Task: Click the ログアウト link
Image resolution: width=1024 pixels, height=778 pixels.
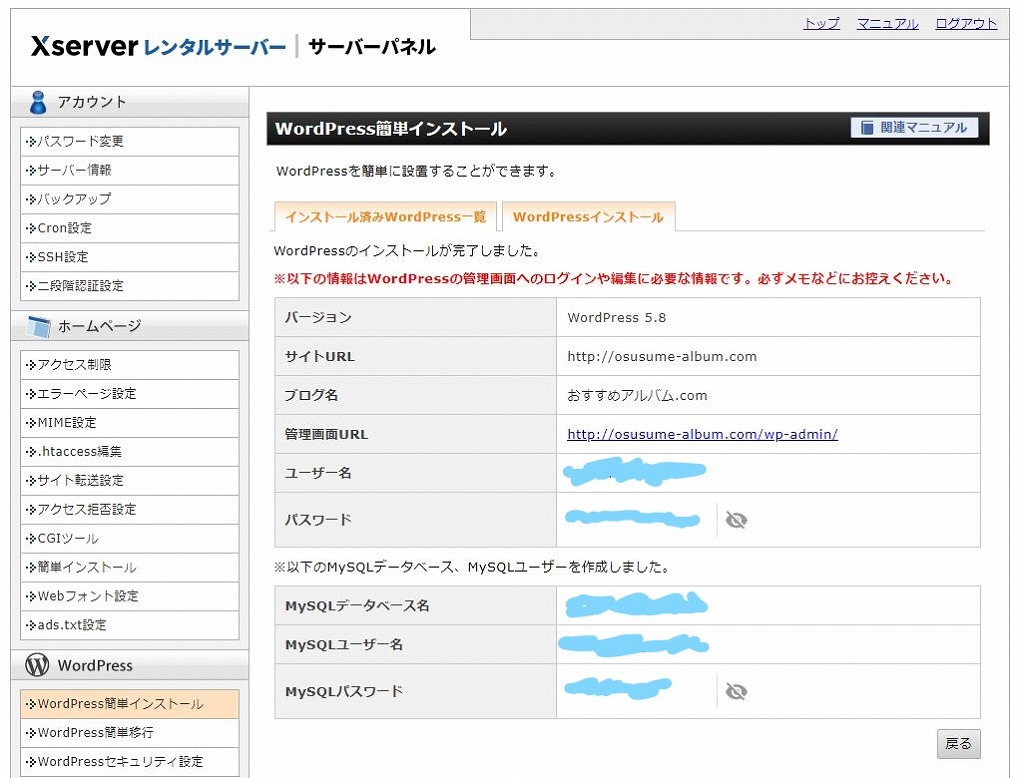Action: tap(966, 24)
